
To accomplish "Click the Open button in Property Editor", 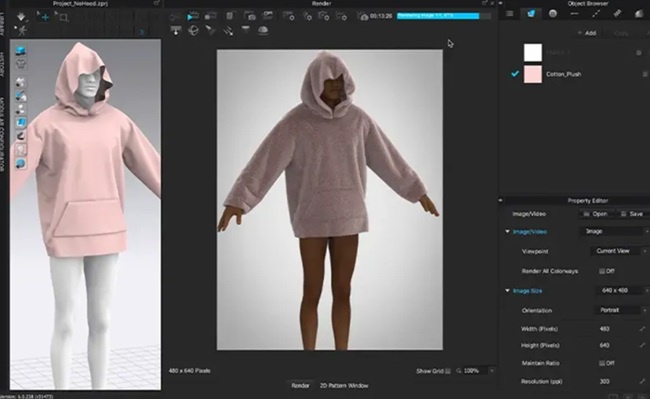I will click(x=596, y=214).
